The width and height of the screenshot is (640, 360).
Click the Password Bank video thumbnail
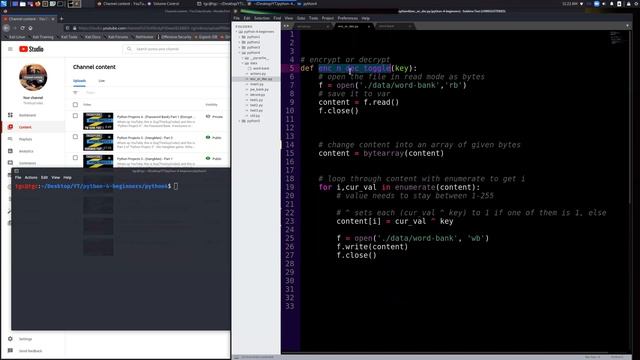(x=98, y=121)
